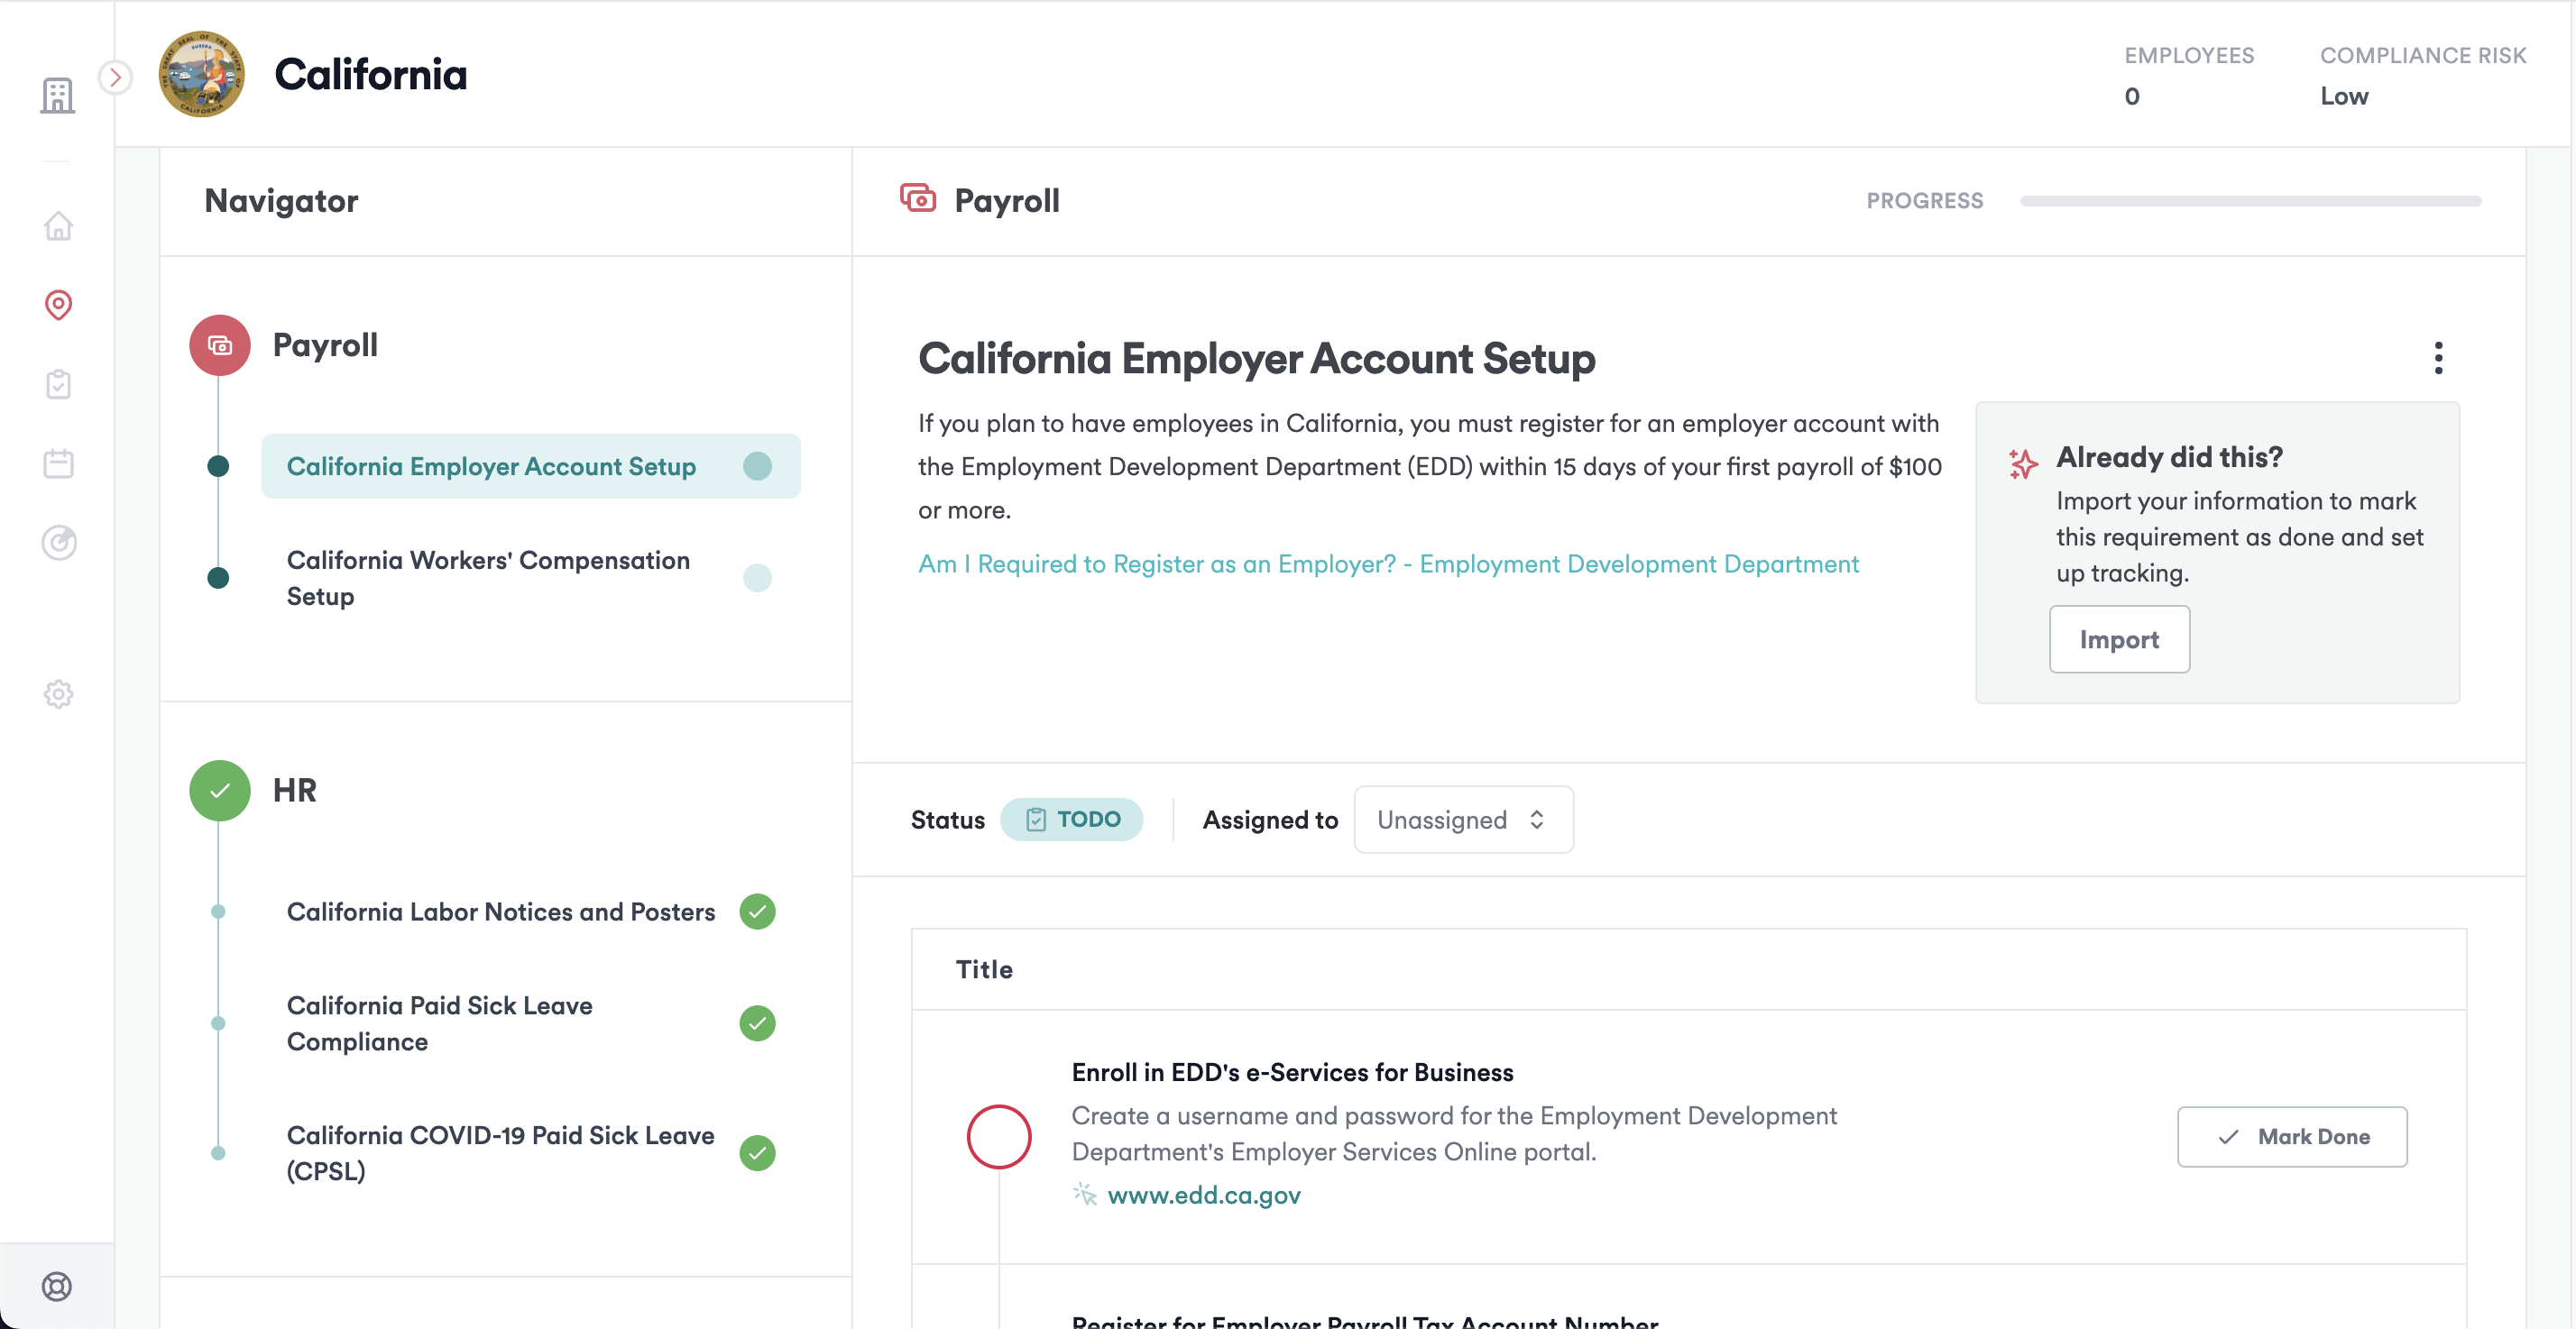Open the three-dot more options menu

click(x=2438, y=357)
